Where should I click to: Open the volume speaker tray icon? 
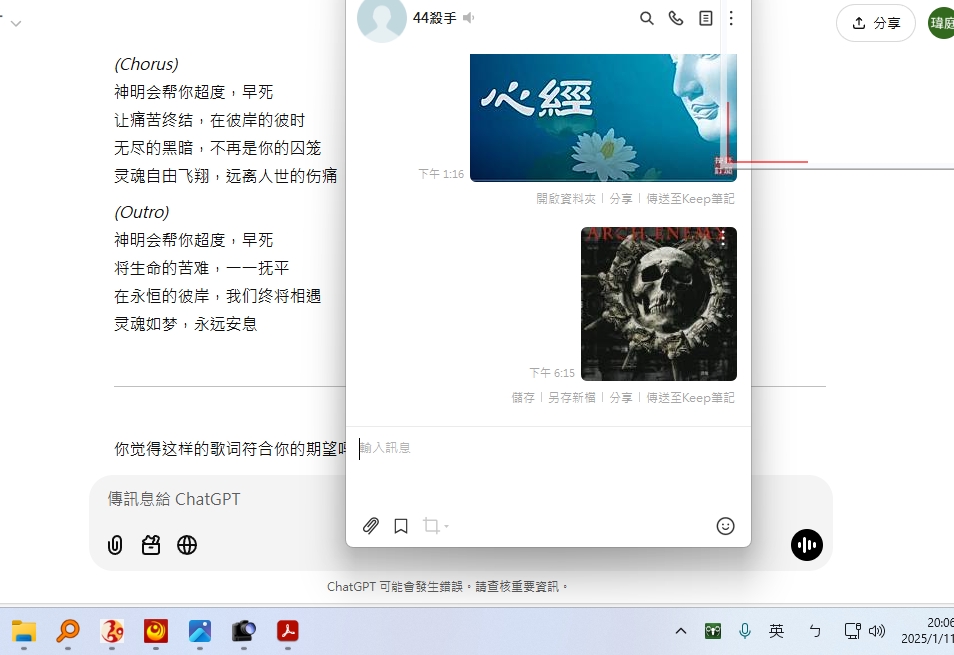point(877,631)
